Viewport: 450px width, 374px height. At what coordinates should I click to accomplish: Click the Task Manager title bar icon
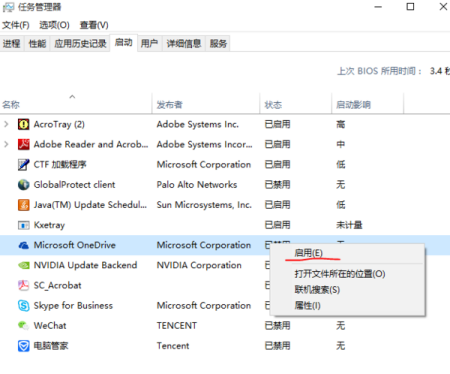click(8, 7)
